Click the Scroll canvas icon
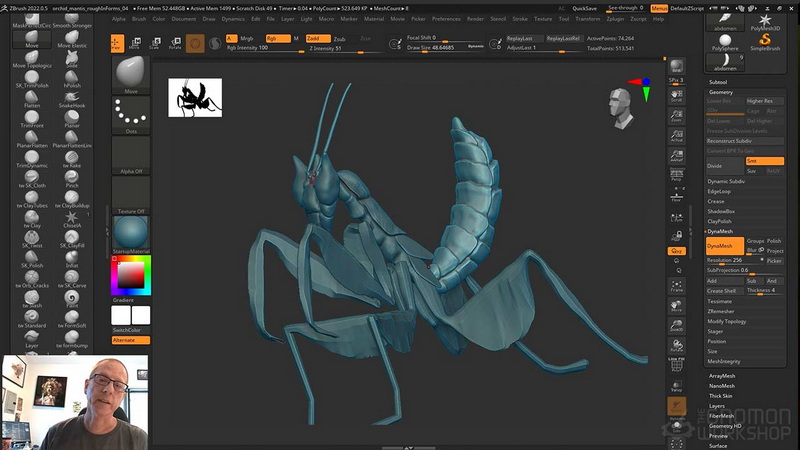This screenshot has width=800, height=450. 677,96
